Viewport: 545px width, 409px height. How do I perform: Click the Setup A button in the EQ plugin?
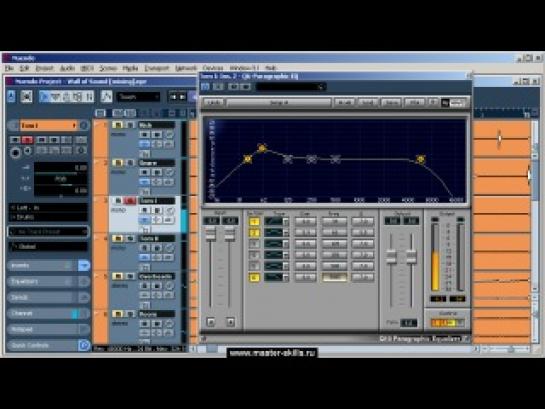(x=279, y=103)
